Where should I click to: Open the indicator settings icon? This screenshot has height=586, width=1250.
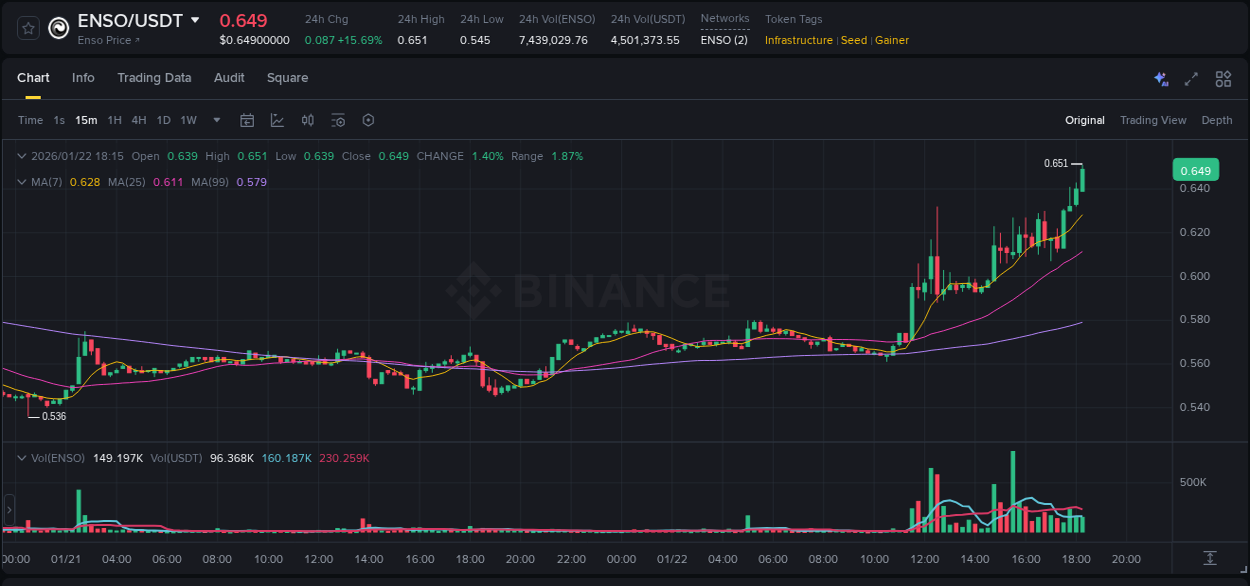pos(338,120)
